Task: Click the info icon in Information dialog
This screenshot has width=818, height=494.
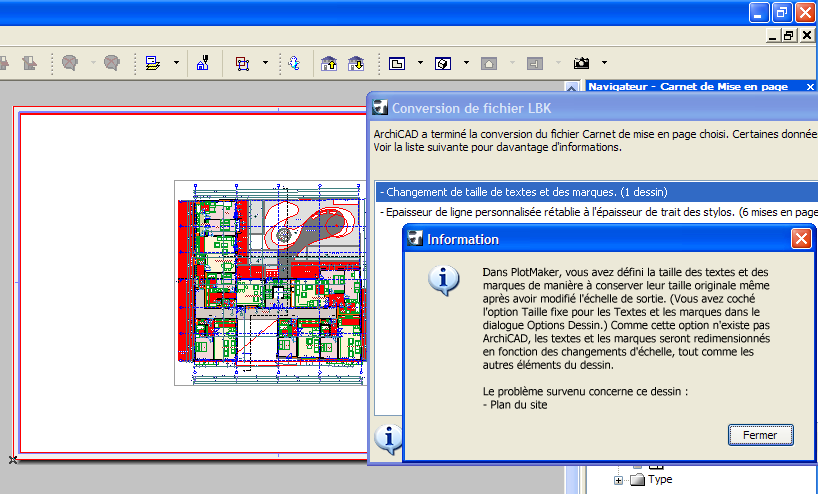Action: click(x=443, y=280)
